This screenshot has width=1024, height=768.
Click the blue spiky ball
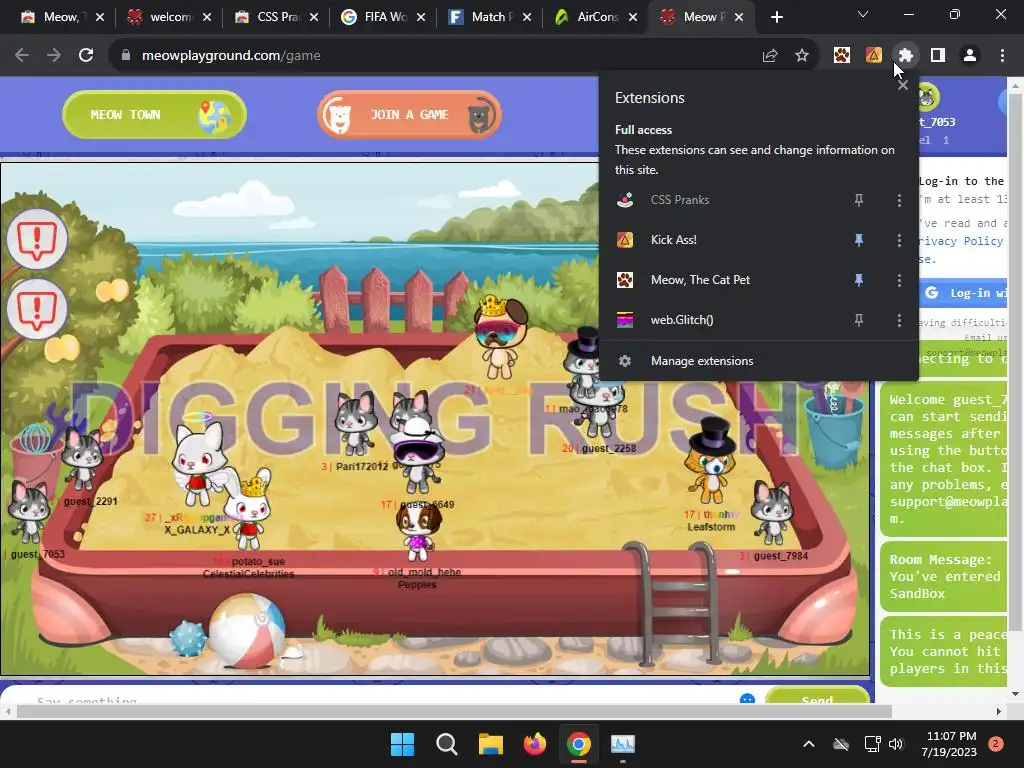coord(188,639)
